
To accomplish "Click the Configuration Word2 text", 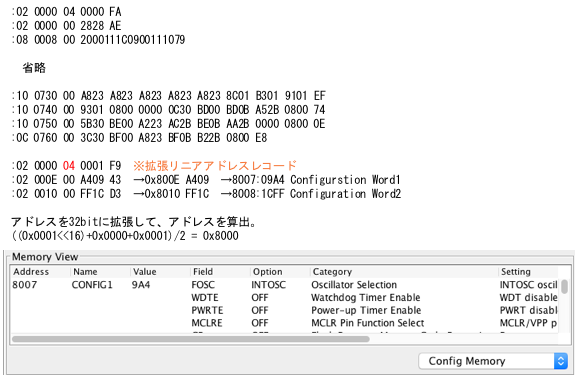I will [345, 194].
